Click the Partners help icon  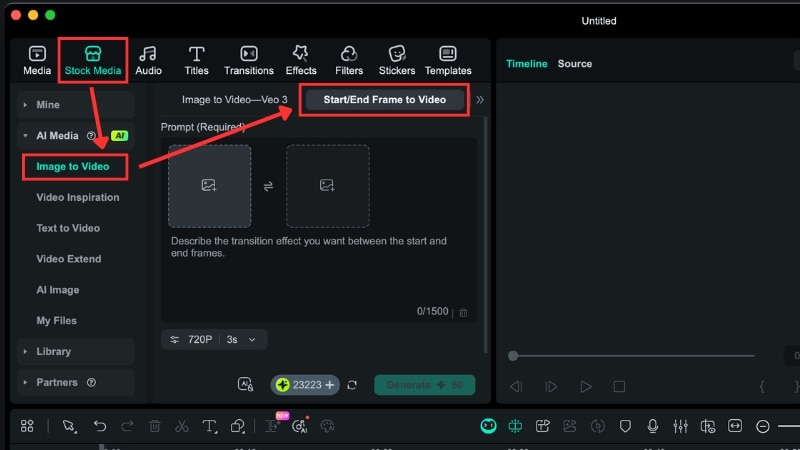point(91,382)
